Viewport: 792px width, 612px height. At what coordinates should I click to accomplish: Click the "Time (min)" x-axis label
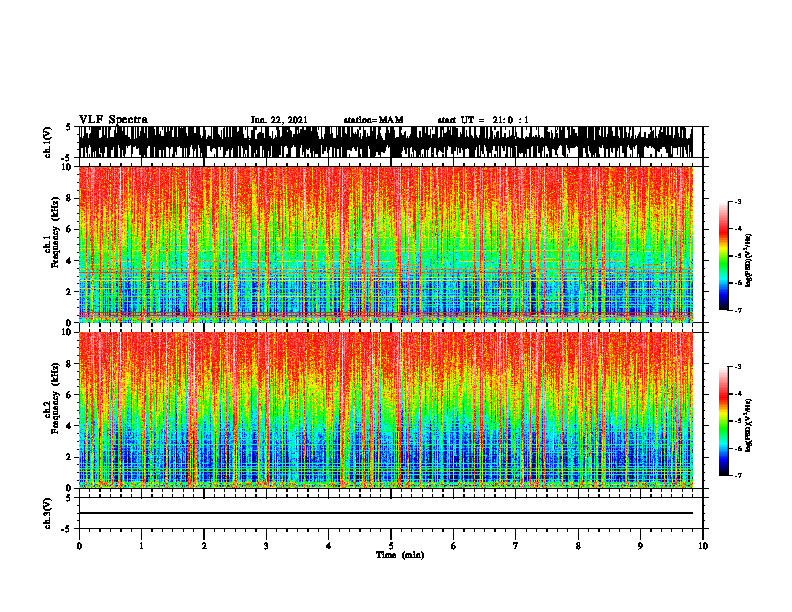click(400, 555)
